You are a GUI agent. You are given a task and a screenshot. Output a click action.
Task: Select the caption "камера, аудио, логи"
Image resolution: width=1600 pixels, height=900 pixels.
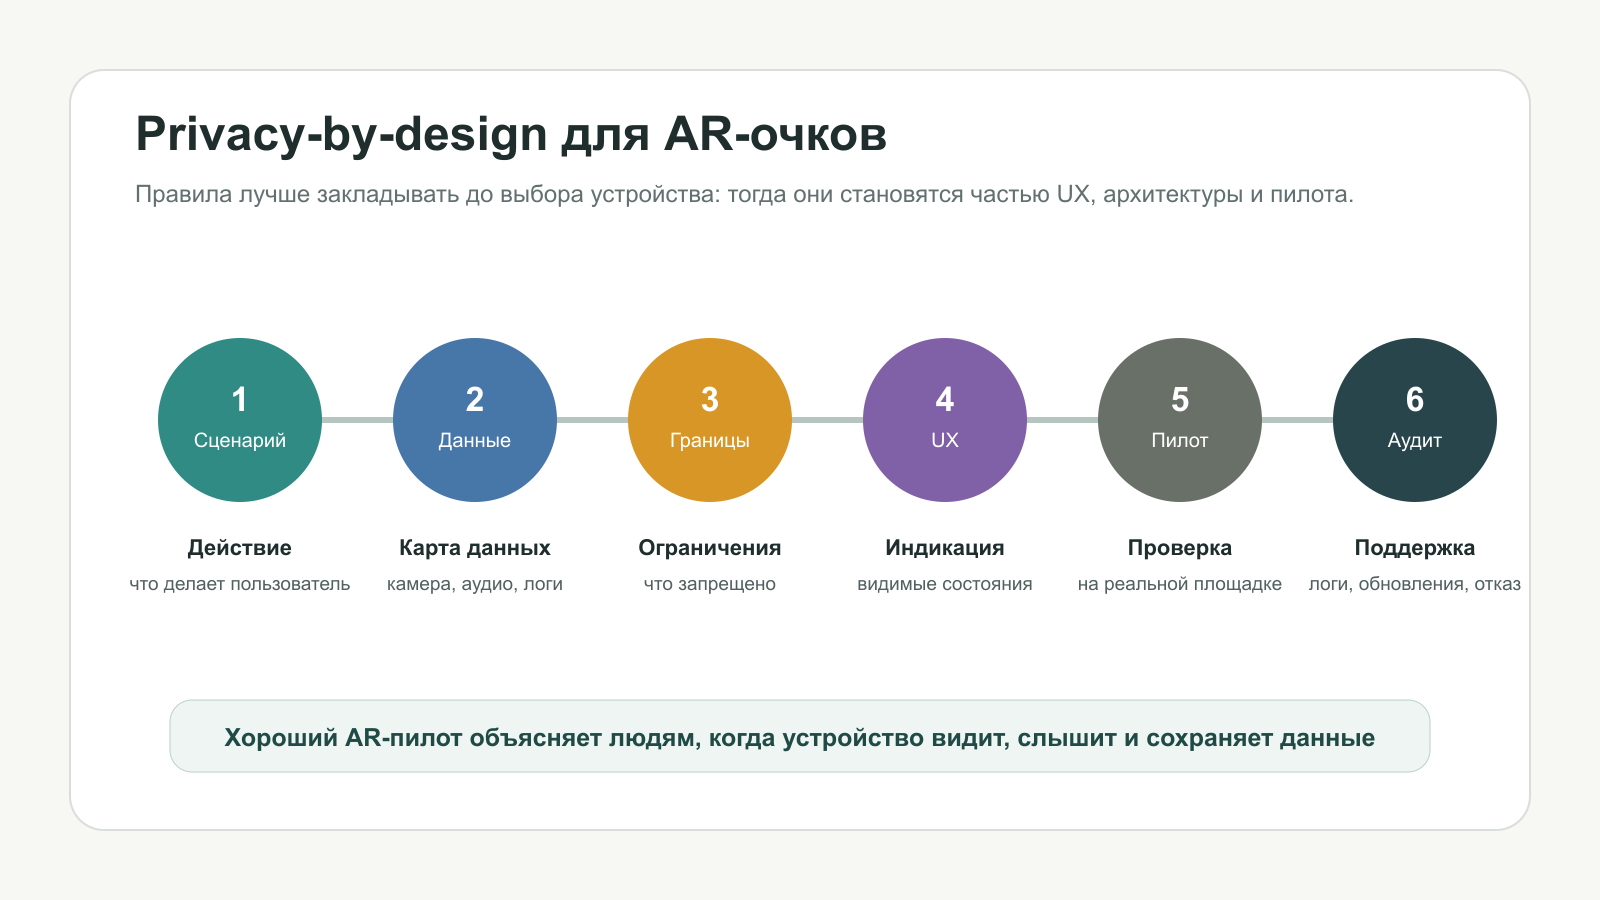475,584
